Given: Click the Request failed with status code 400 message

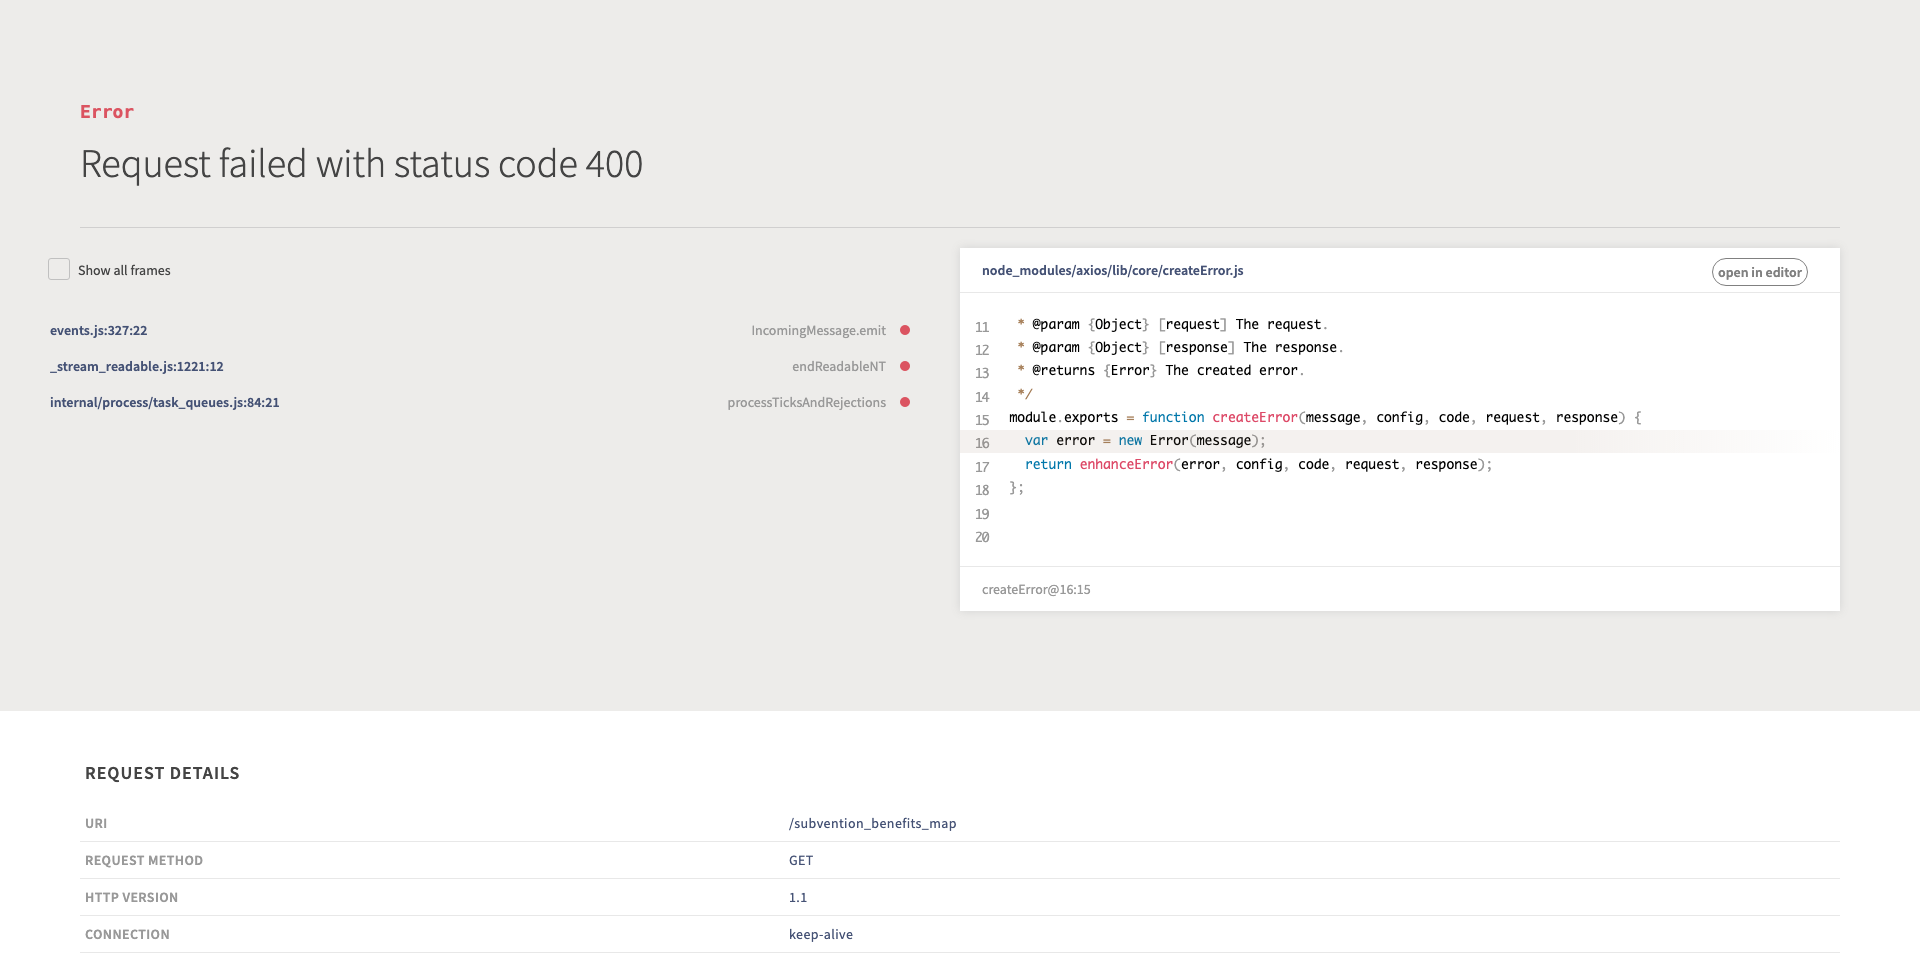Looking at the screenshot, I should point(361,164).
